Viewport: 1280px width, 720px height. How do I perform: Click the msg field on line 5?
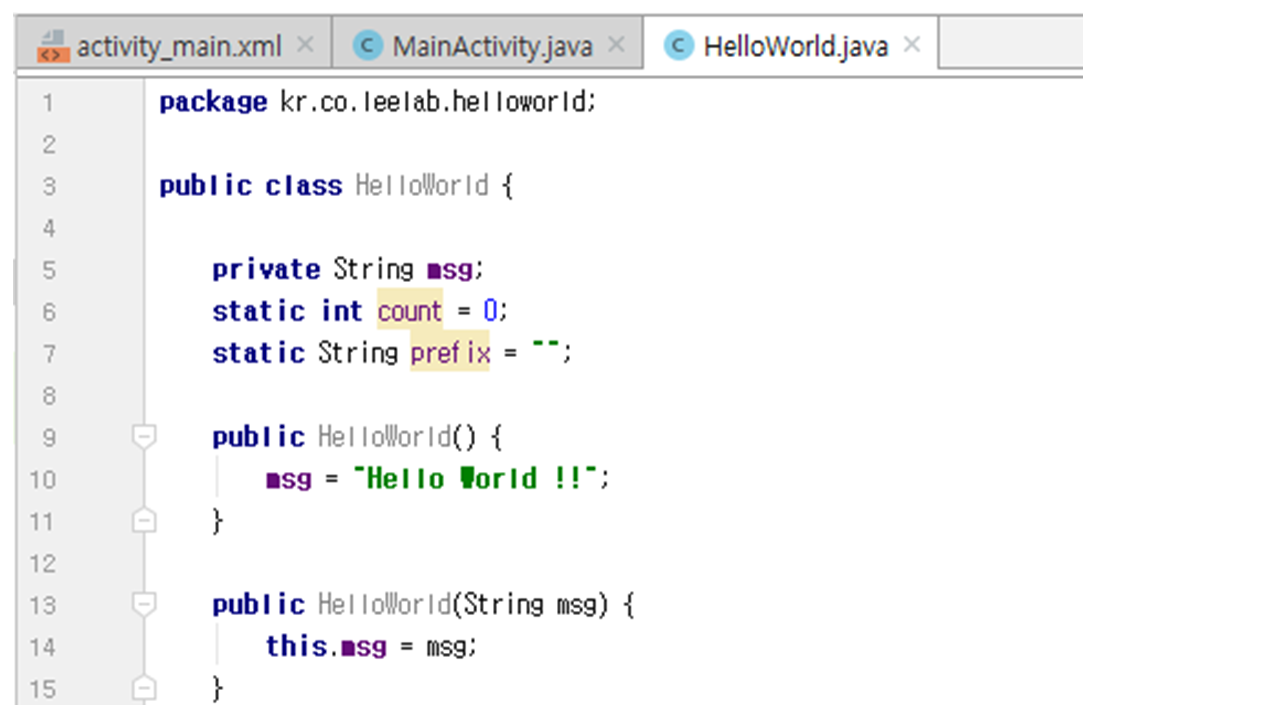[449, 270]
